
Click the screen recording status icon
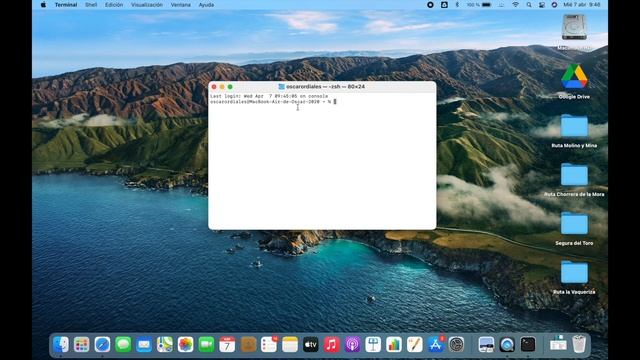coord(430,5)
